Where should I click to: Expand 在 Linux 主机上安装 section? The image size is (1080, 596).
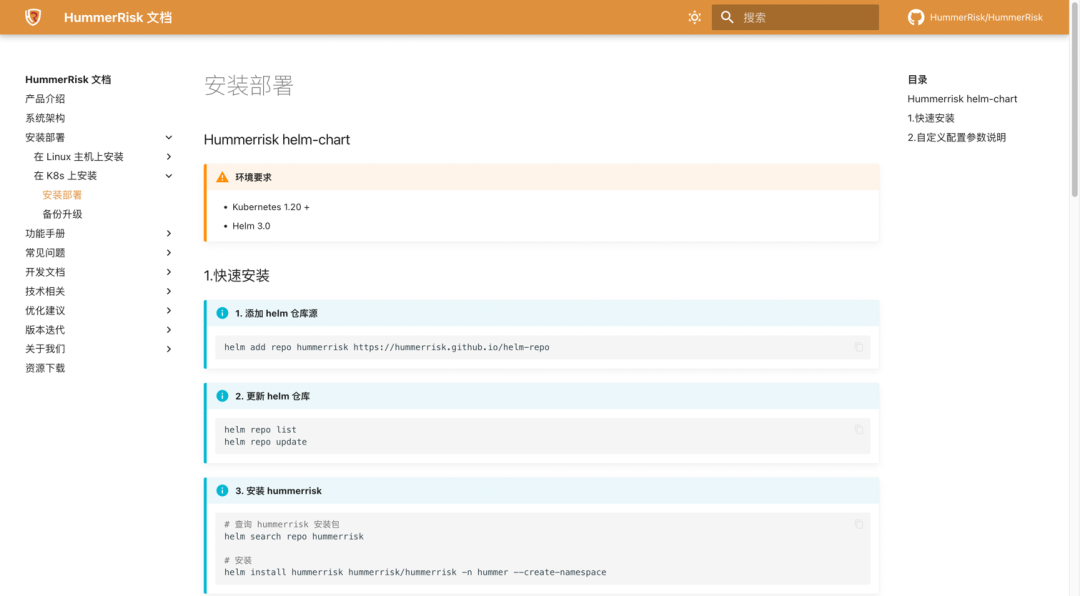tap(169, 156)
